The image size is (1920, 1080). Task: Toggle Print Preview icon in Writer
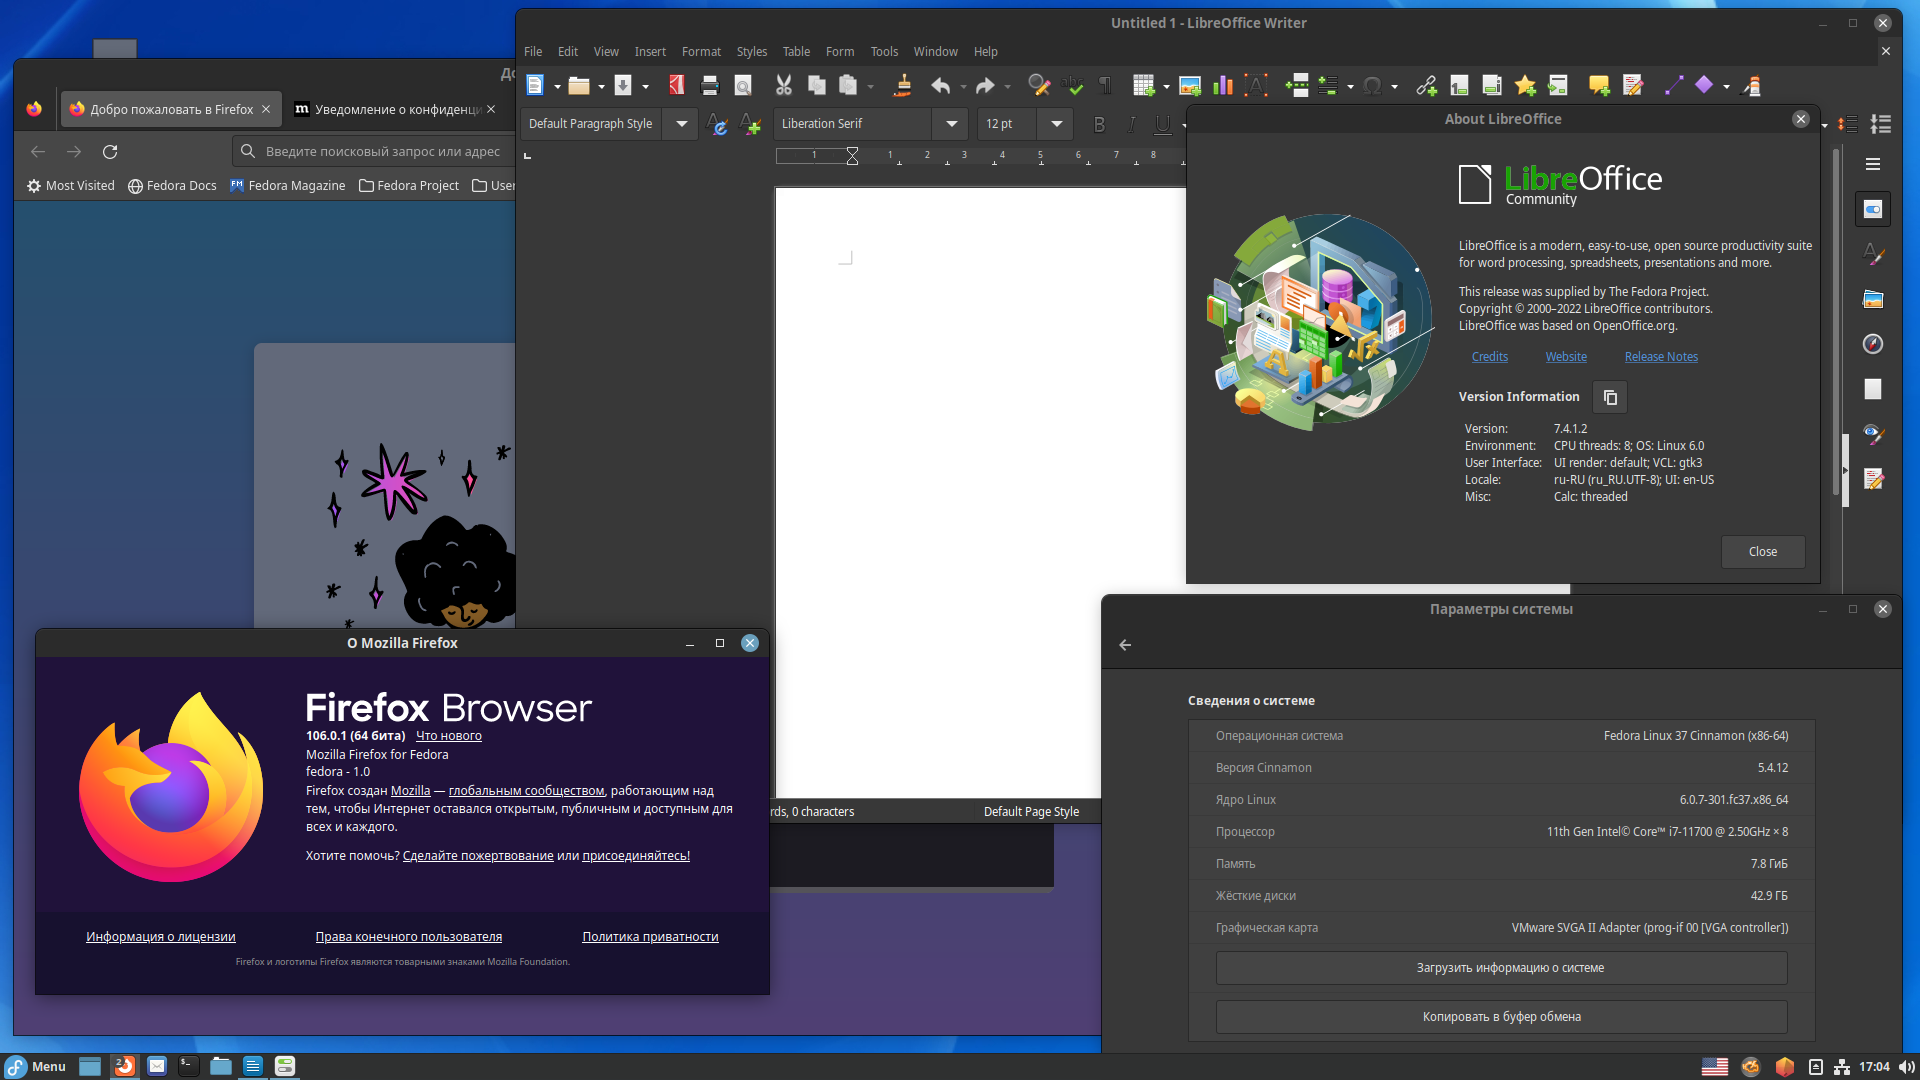pyautogui.click(x=743, y=86)
